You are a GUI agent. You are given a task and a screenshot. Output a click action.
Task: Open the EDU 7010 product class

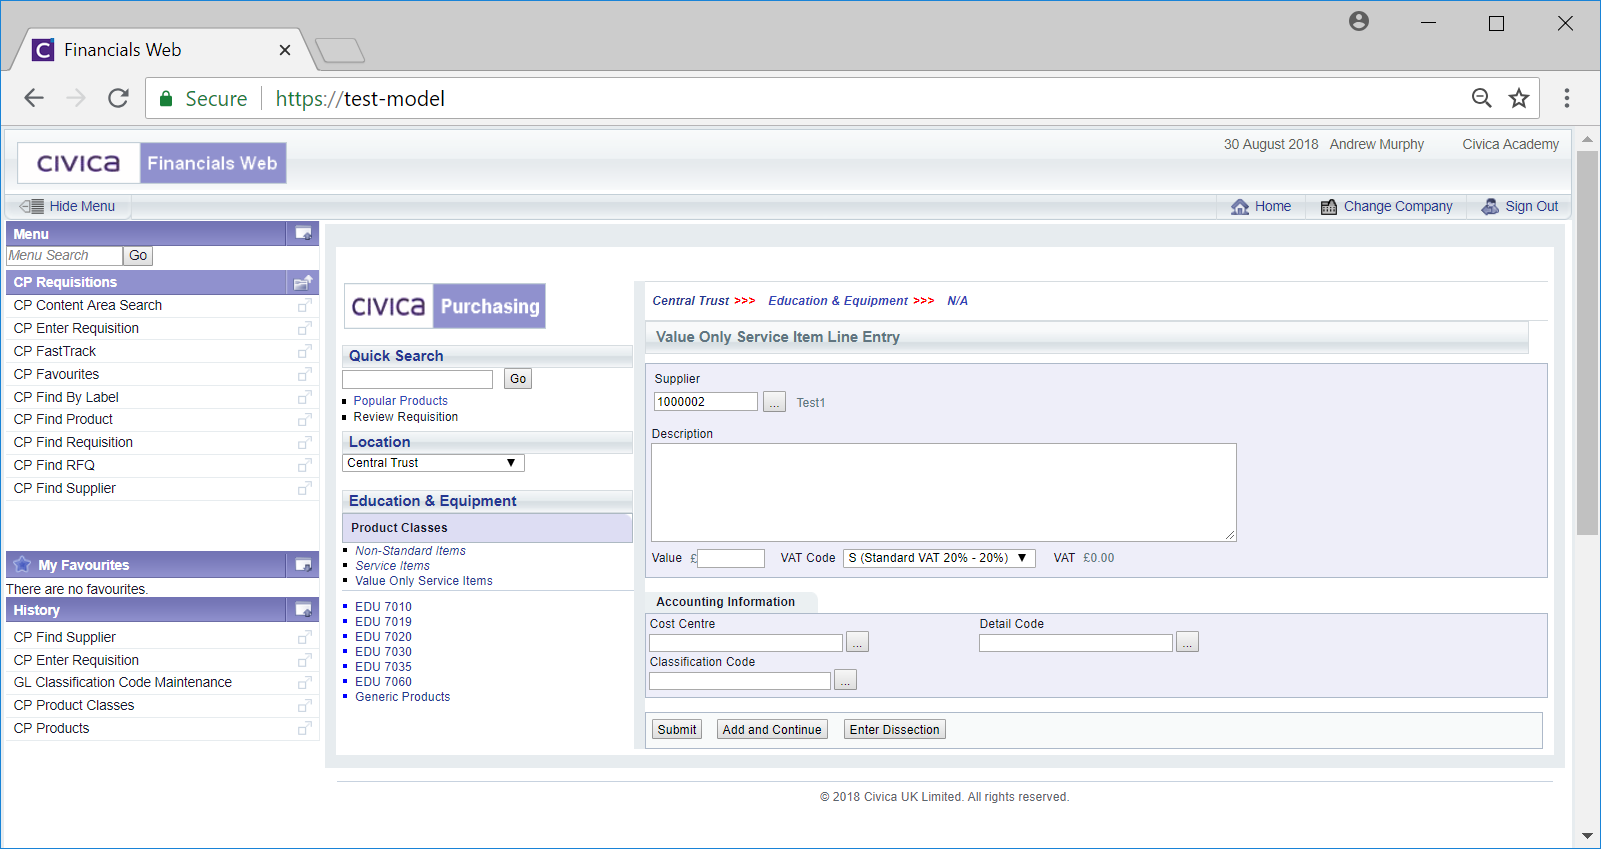coord(383,607)
